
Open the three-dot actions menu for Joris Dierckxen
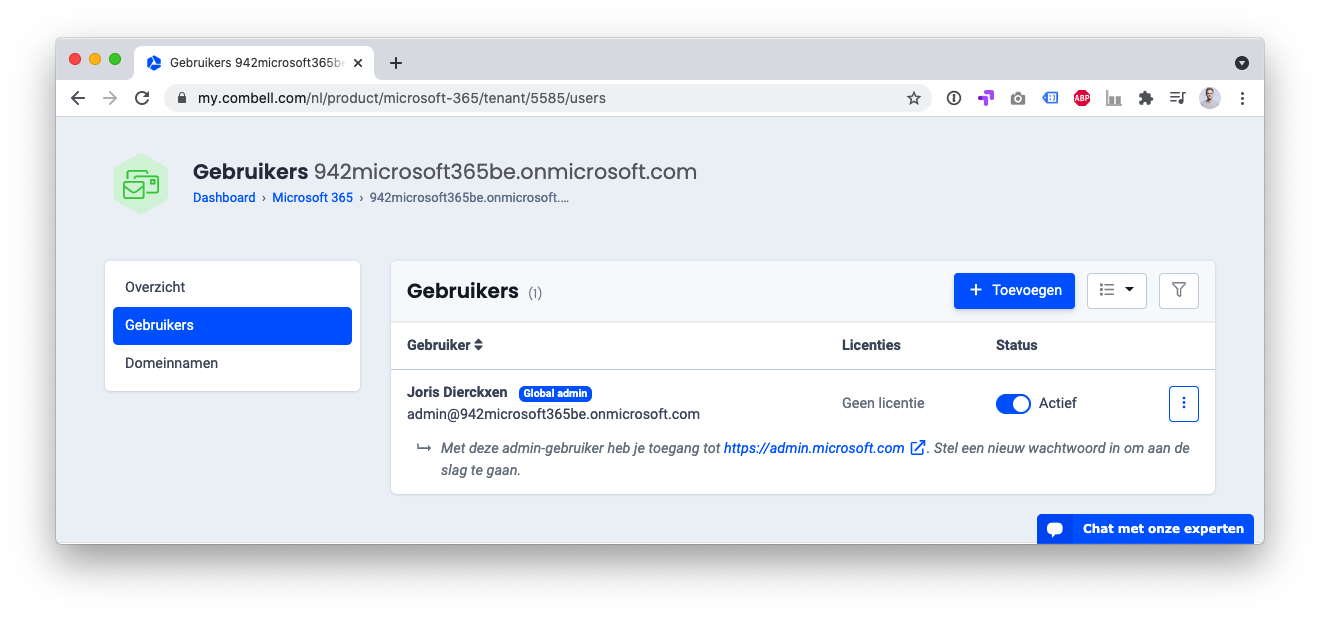[x=1184, y=403]
